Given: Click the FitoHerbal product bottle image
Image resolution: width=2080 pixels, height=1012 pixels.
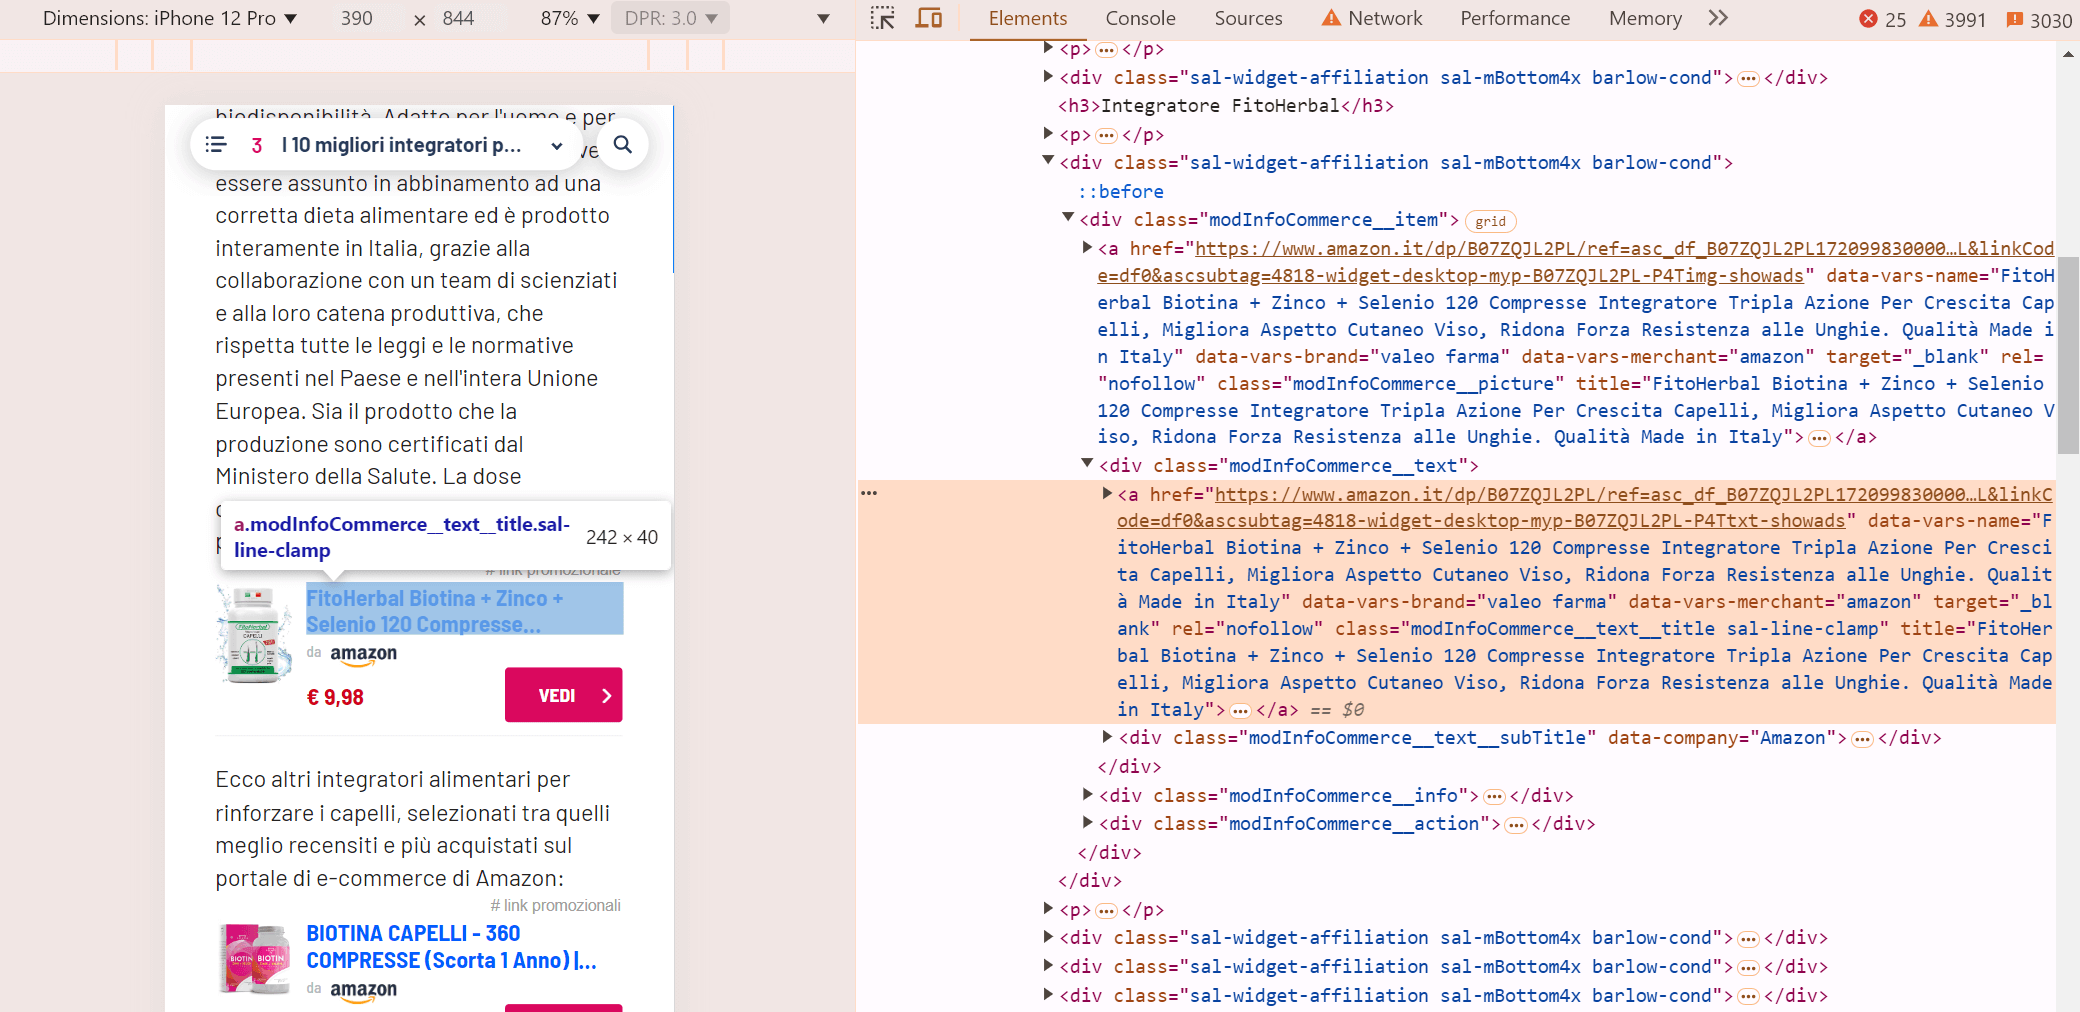Looking at the screenshot, I should coord(254,635).
